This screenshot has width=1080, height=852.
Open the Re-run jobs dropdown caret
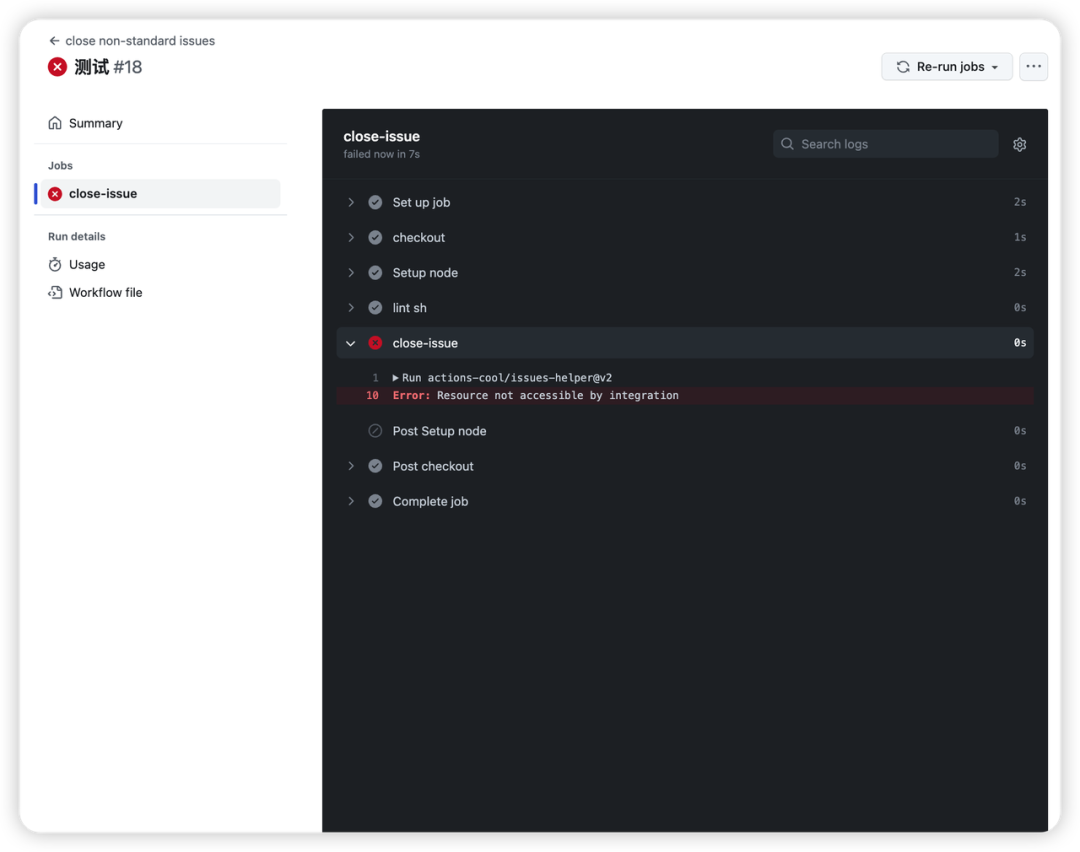995,67
